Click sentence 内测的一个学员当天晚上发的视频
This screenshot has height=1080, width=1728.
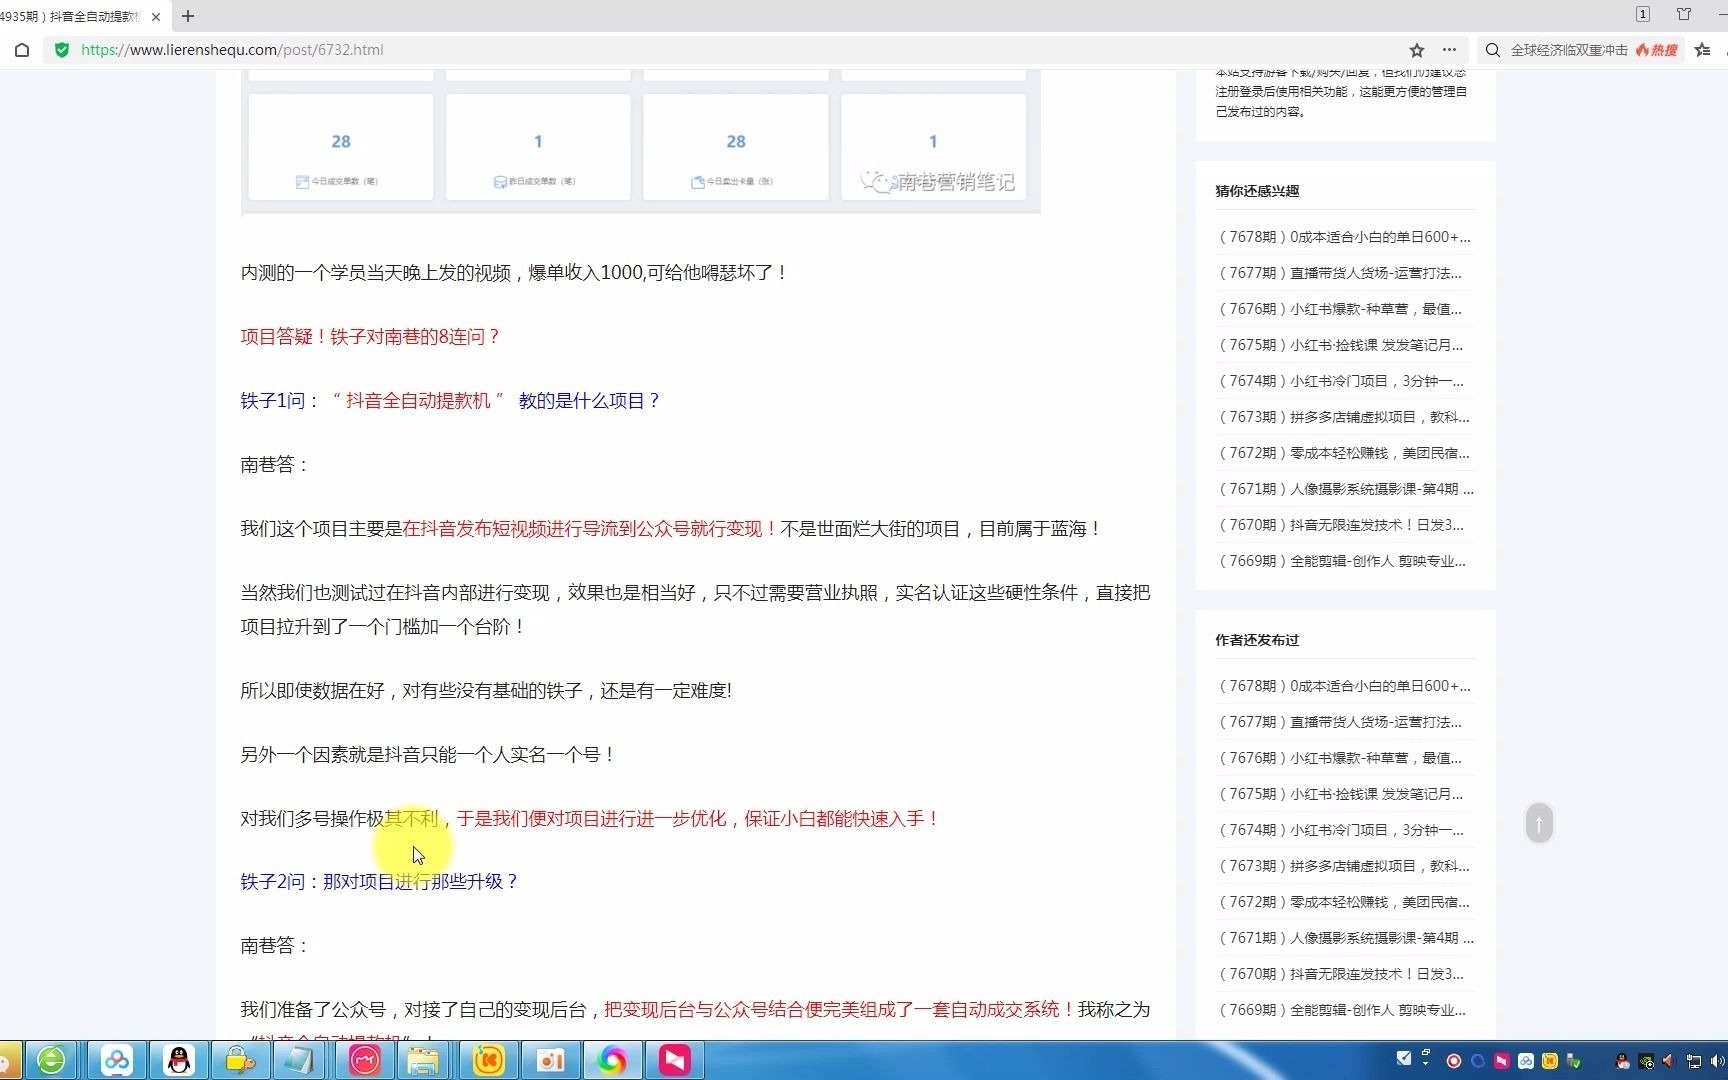pyautogui.click(x=514, y=273)
